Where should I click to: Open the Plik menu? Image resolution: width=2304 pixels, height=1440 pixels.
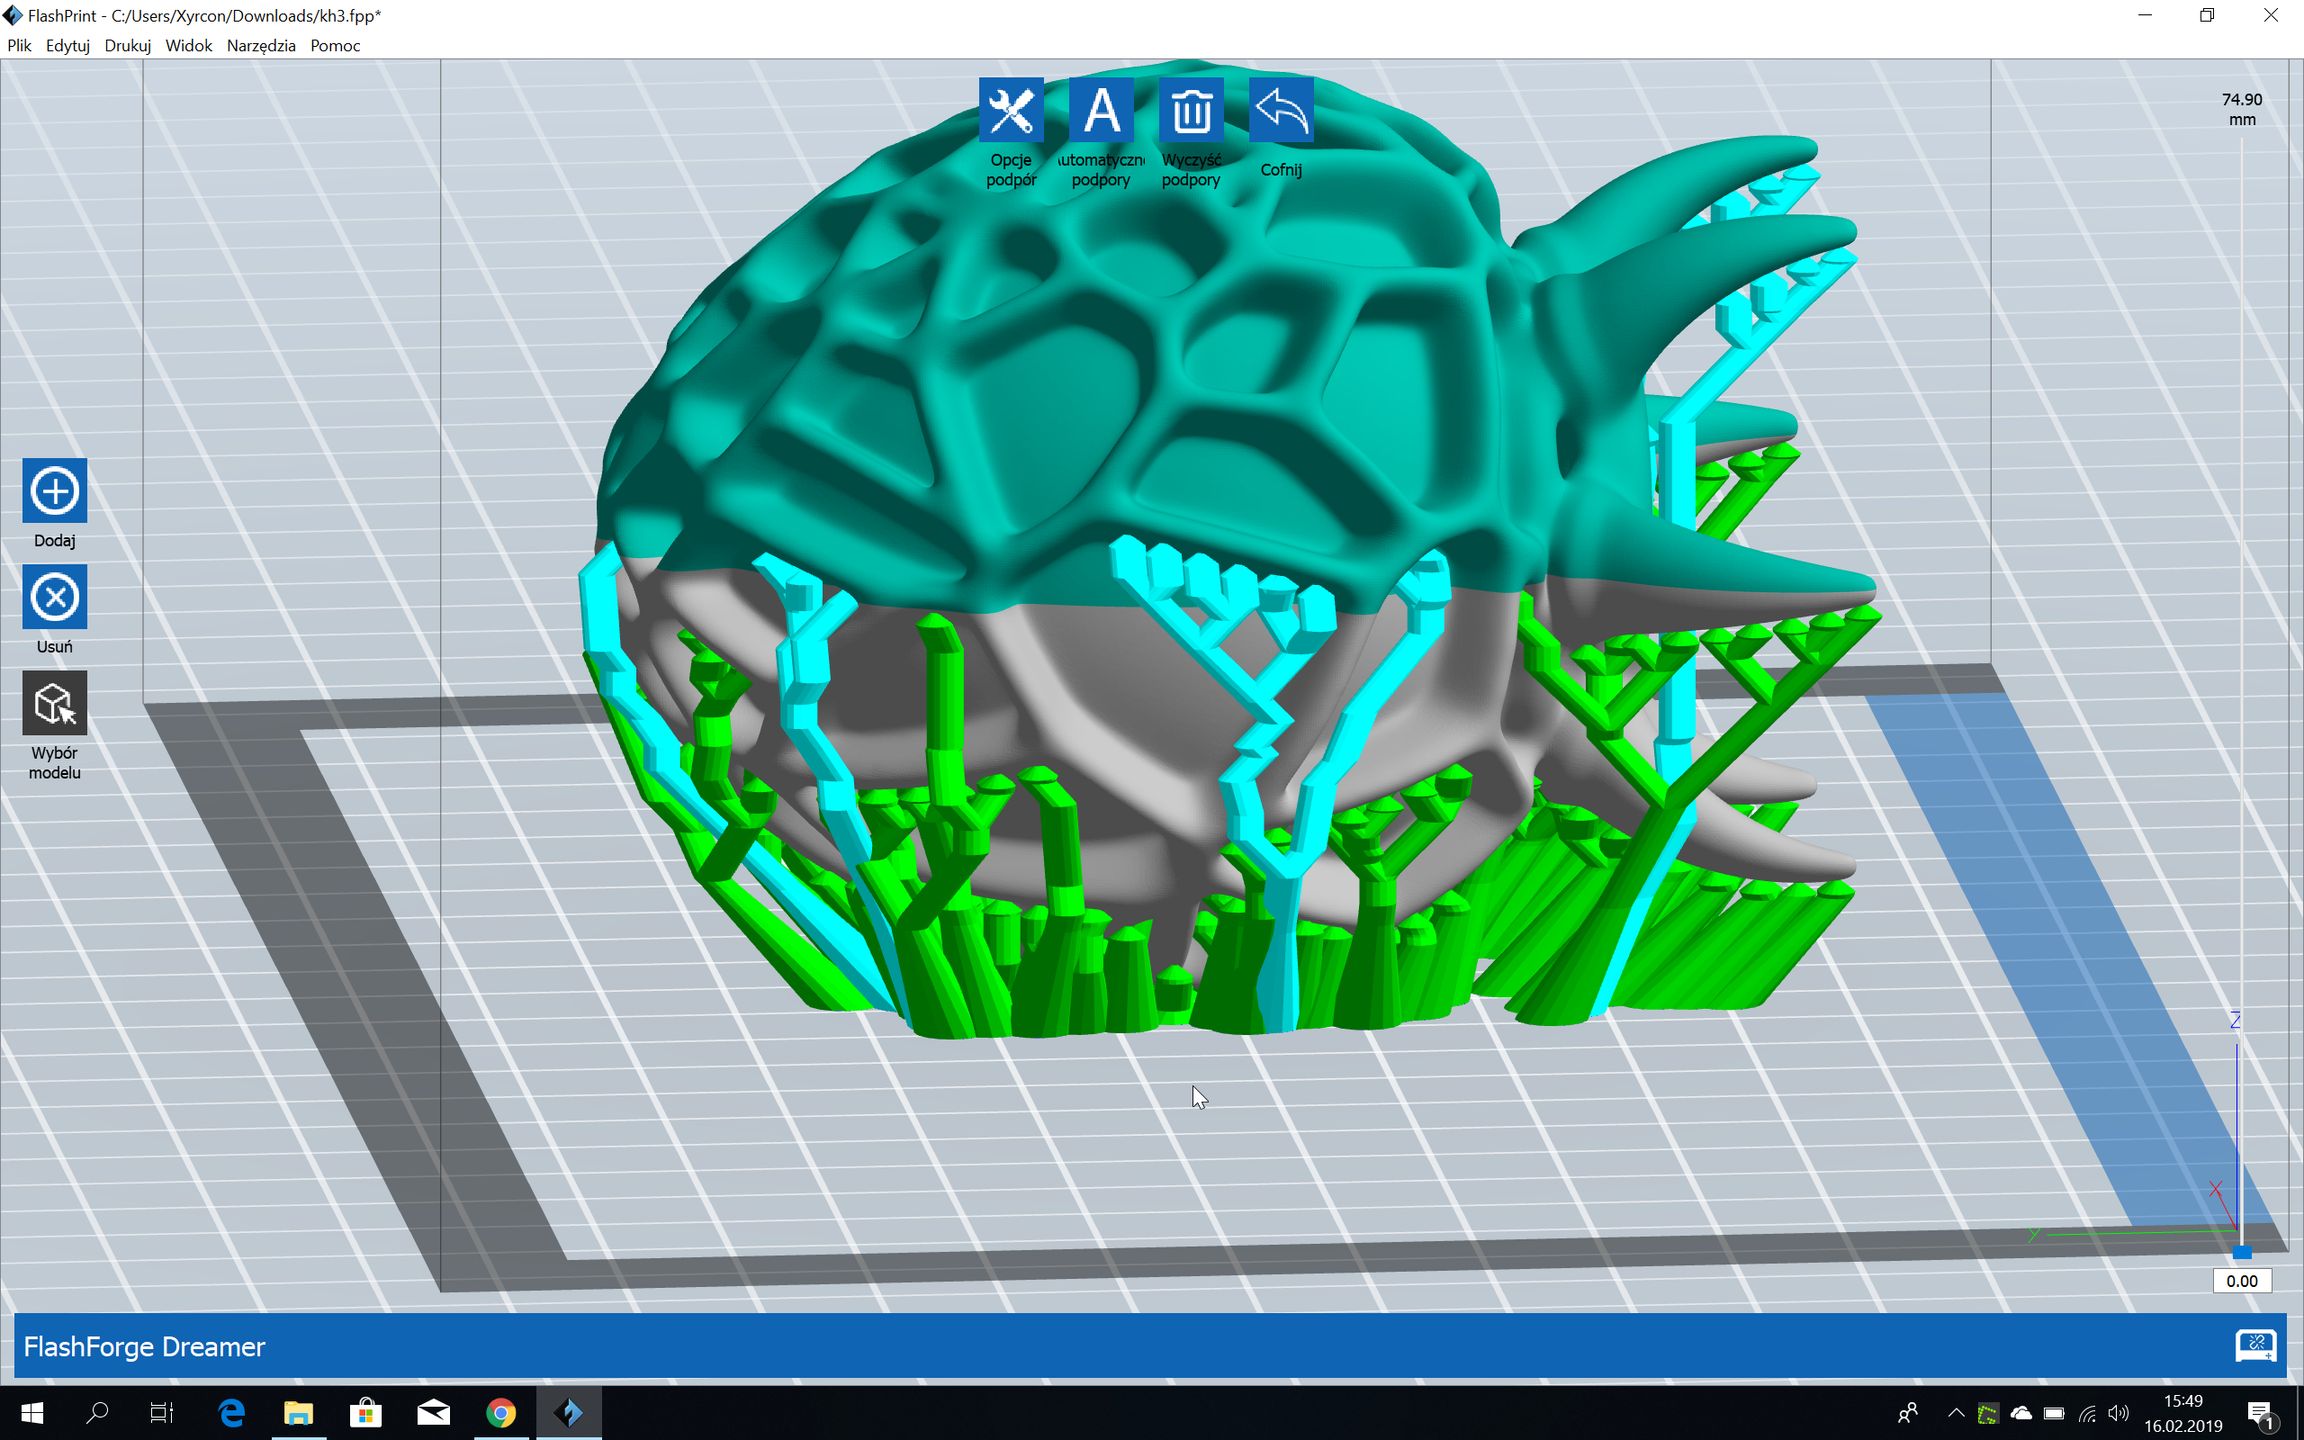click(19, 46)
